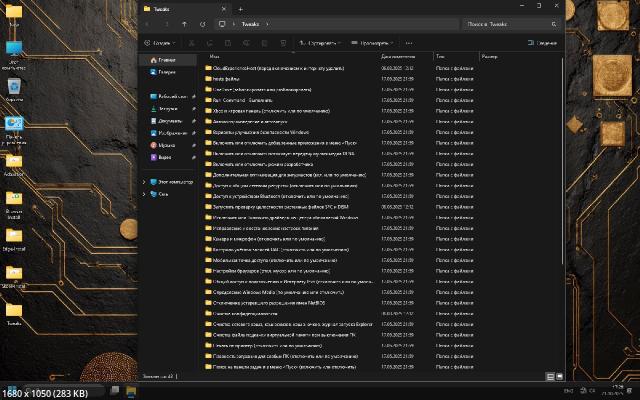
Task: Open the See more ellipsis menu
Action: tap(407, 43)
